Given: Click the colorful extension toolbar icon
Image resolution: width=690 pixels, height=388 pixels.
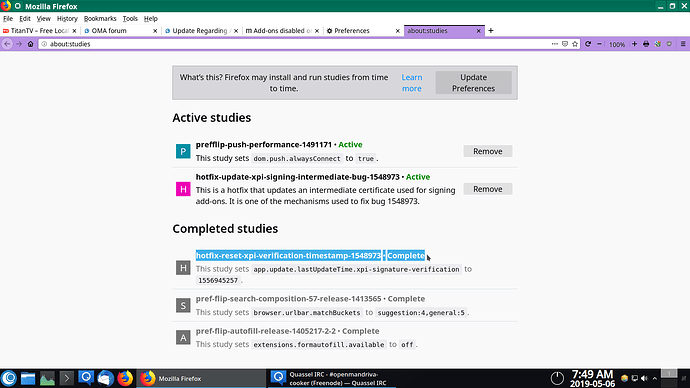Looking at the screenshot, I should click(657, 44).
